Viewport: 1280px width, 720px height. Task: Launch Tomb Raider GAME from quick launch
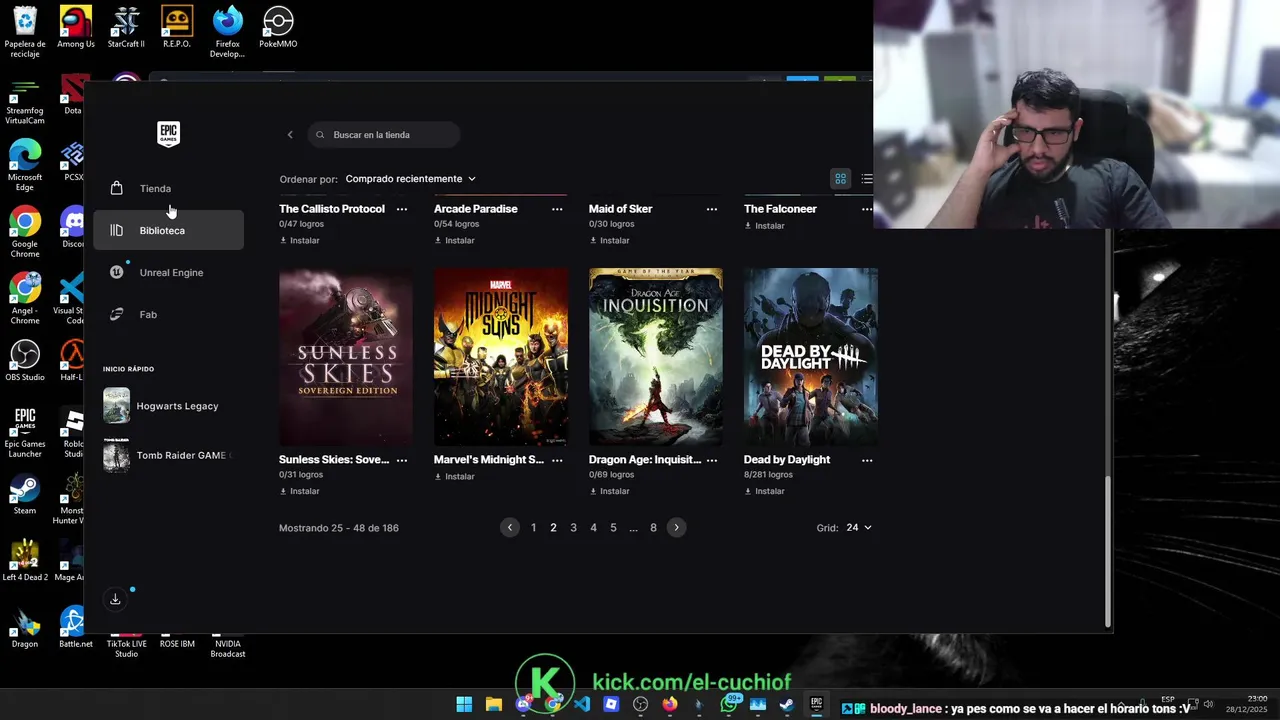168,455
